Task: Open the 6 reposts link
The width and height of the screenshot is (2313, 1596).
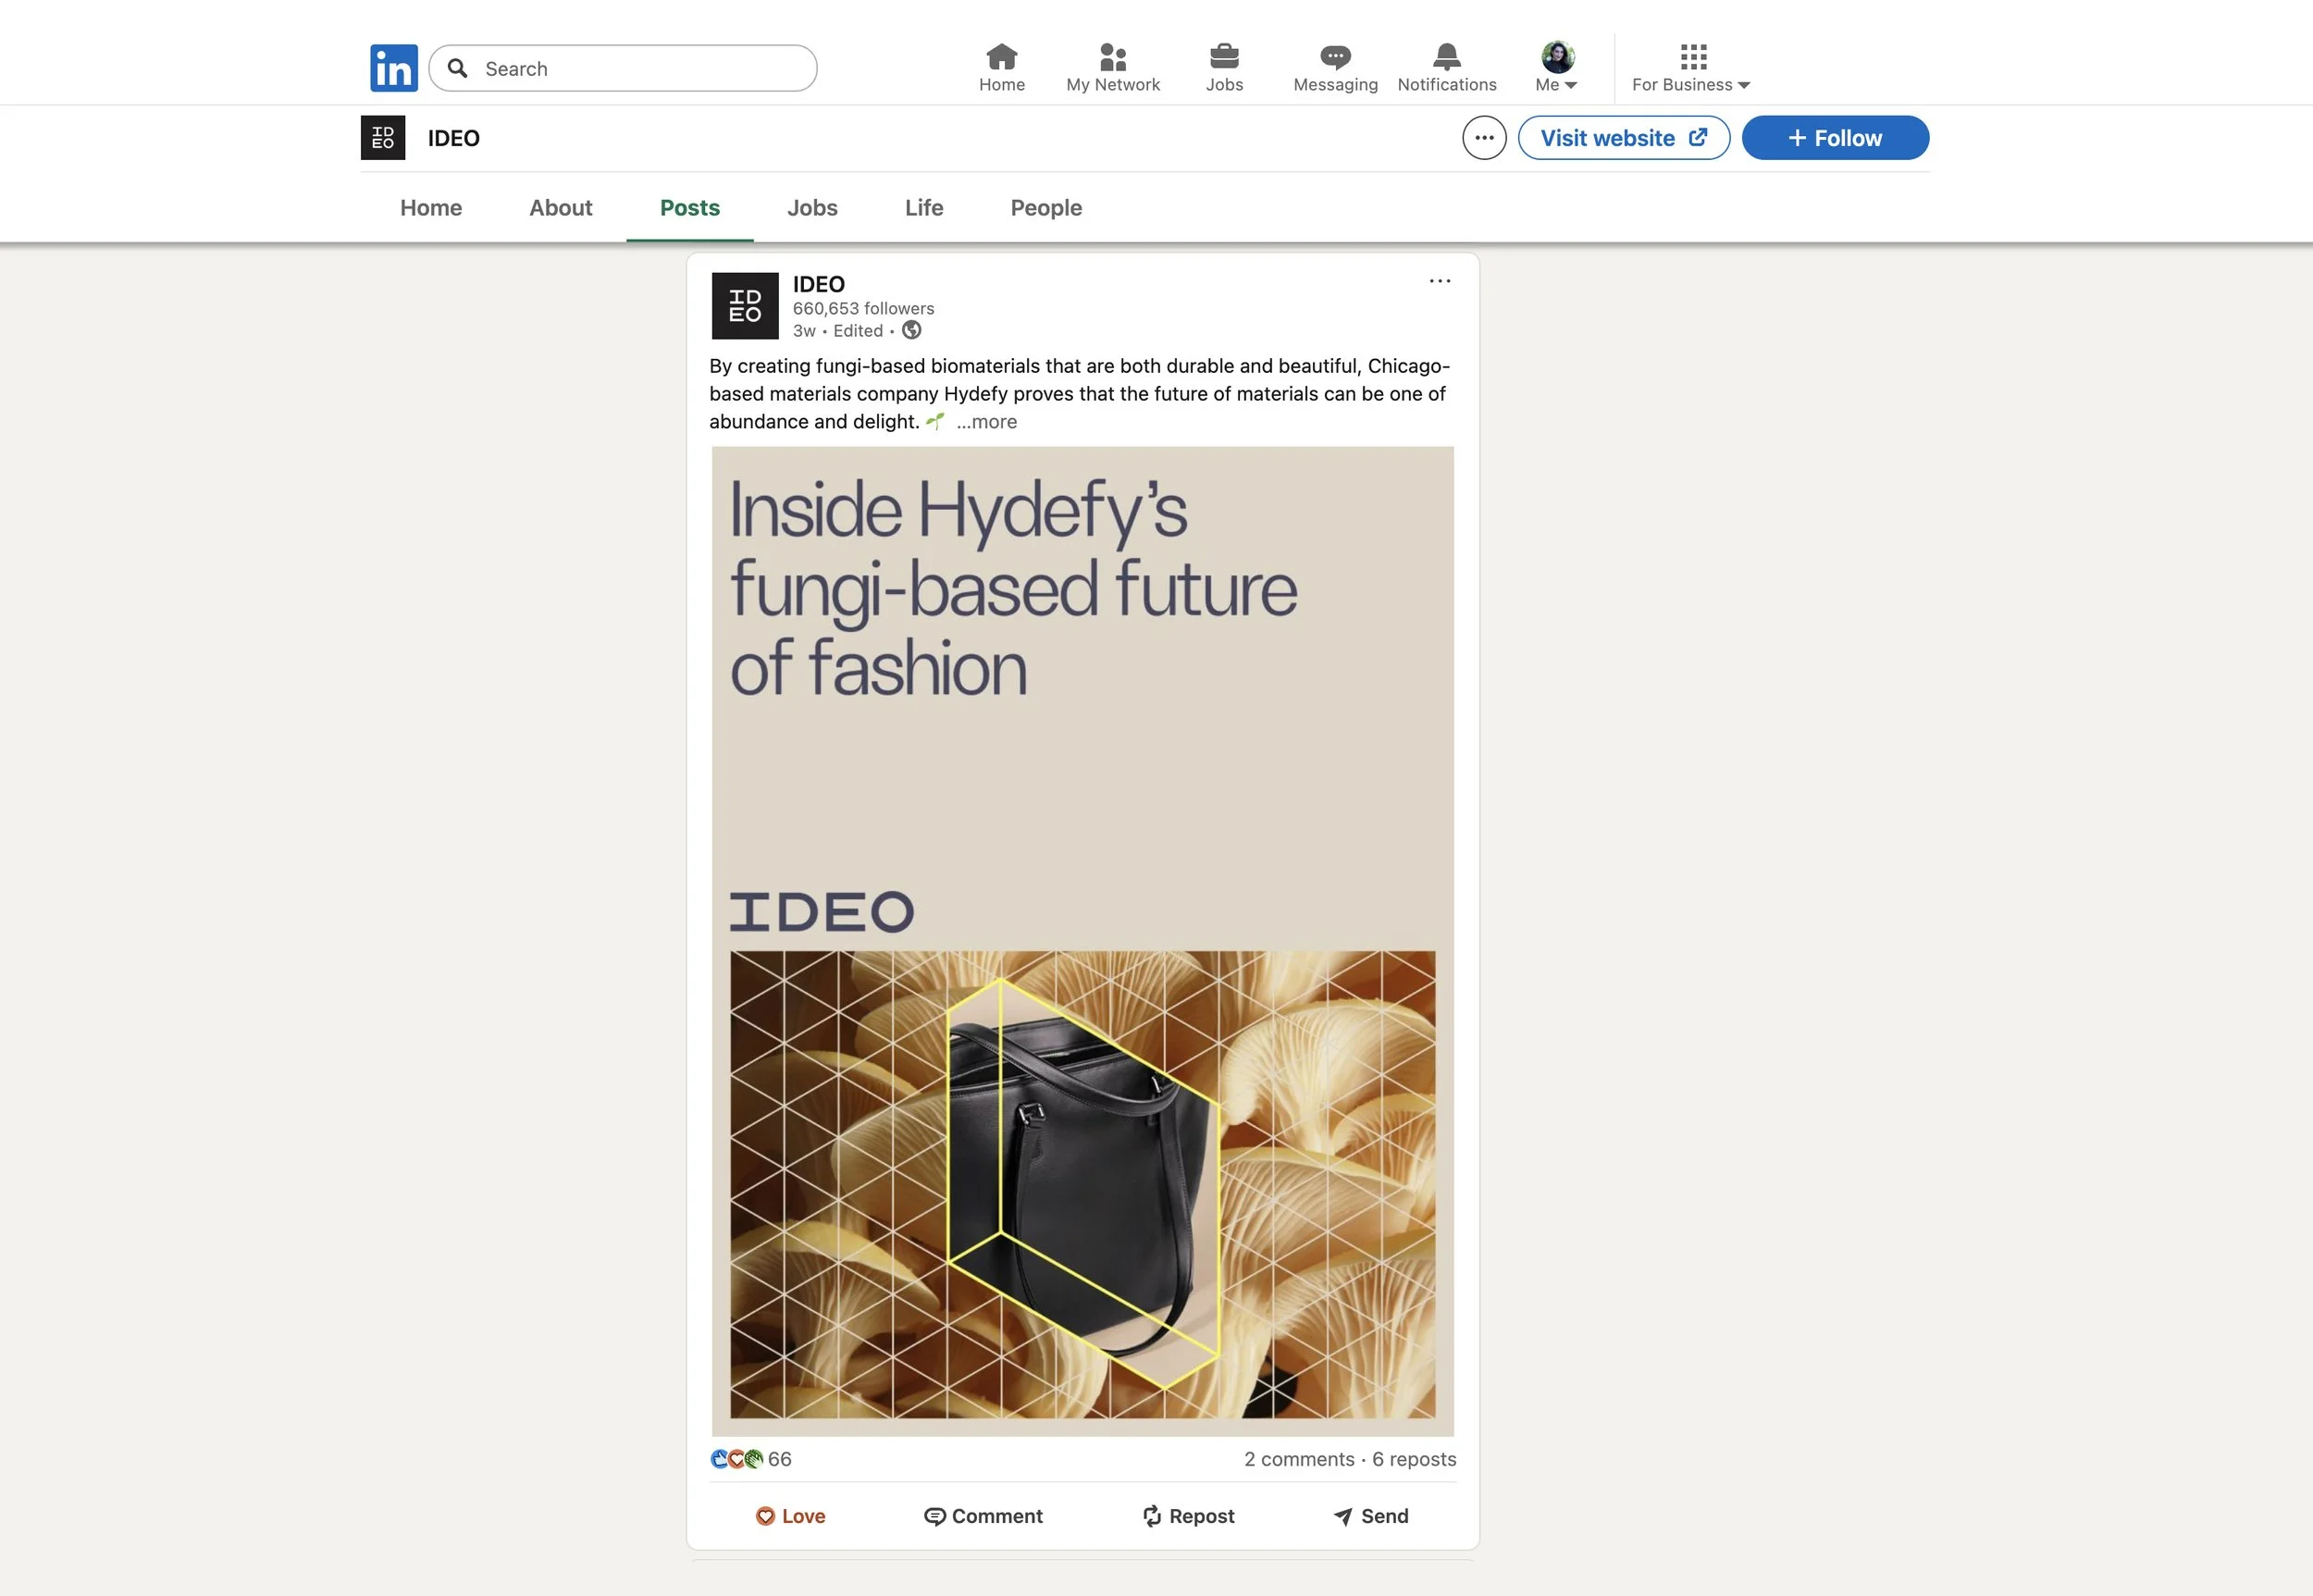Action: 1414,1459
